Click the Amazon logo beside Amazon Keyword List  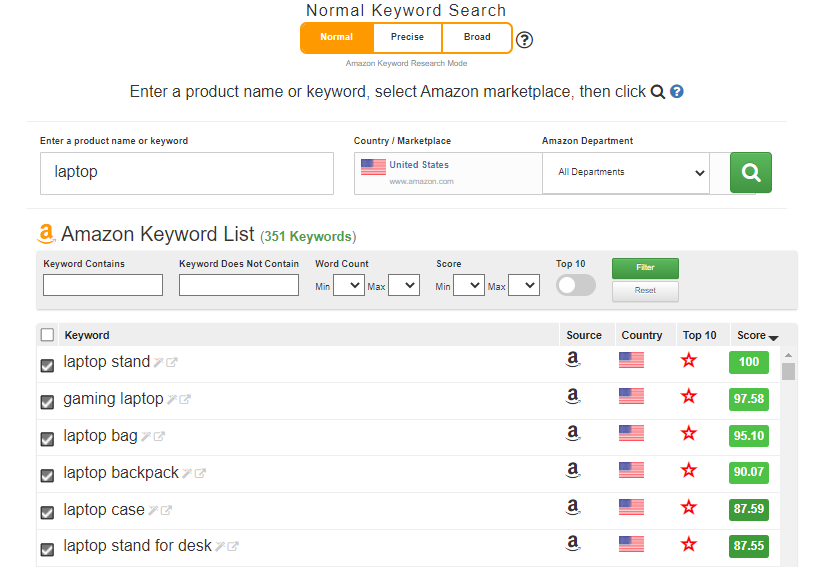46,234
